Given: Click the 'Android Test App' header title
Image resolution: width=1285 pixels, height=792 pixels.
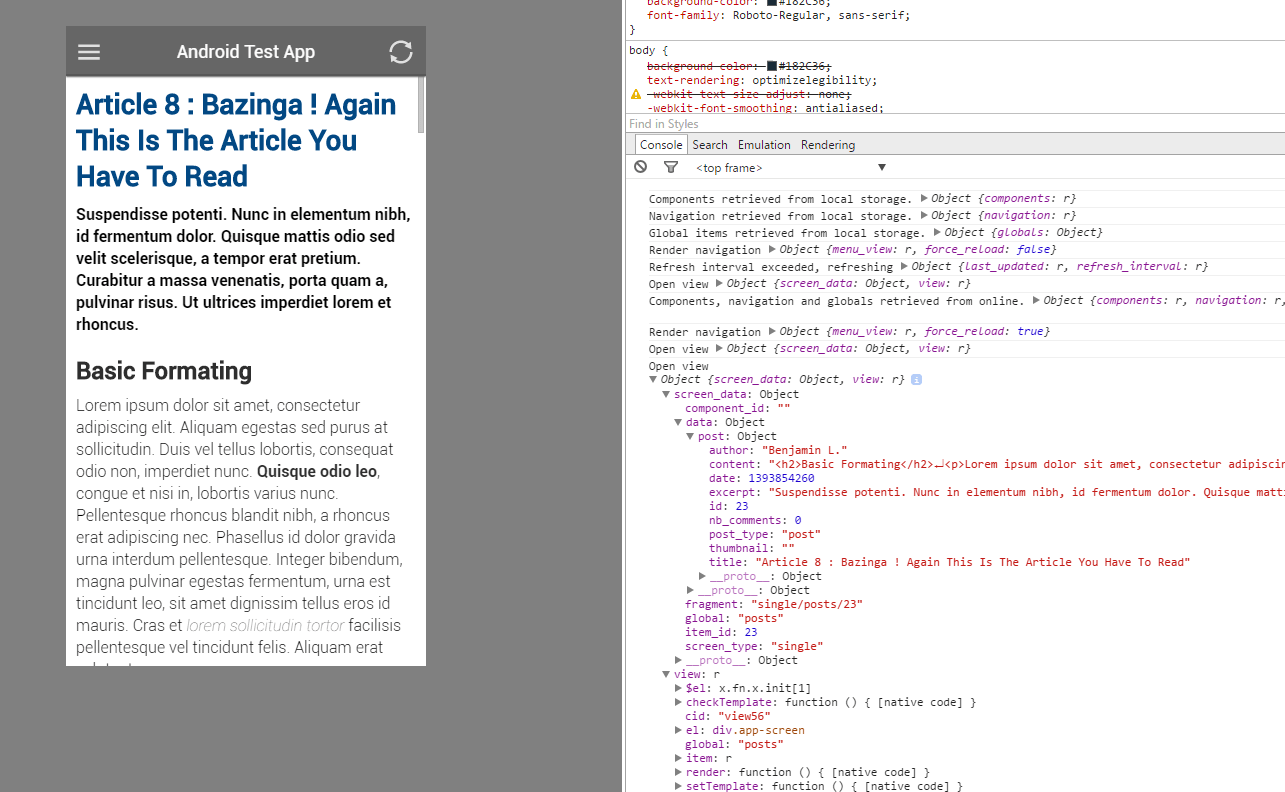Looking at the screenshot, I should [x=246, y=52].
